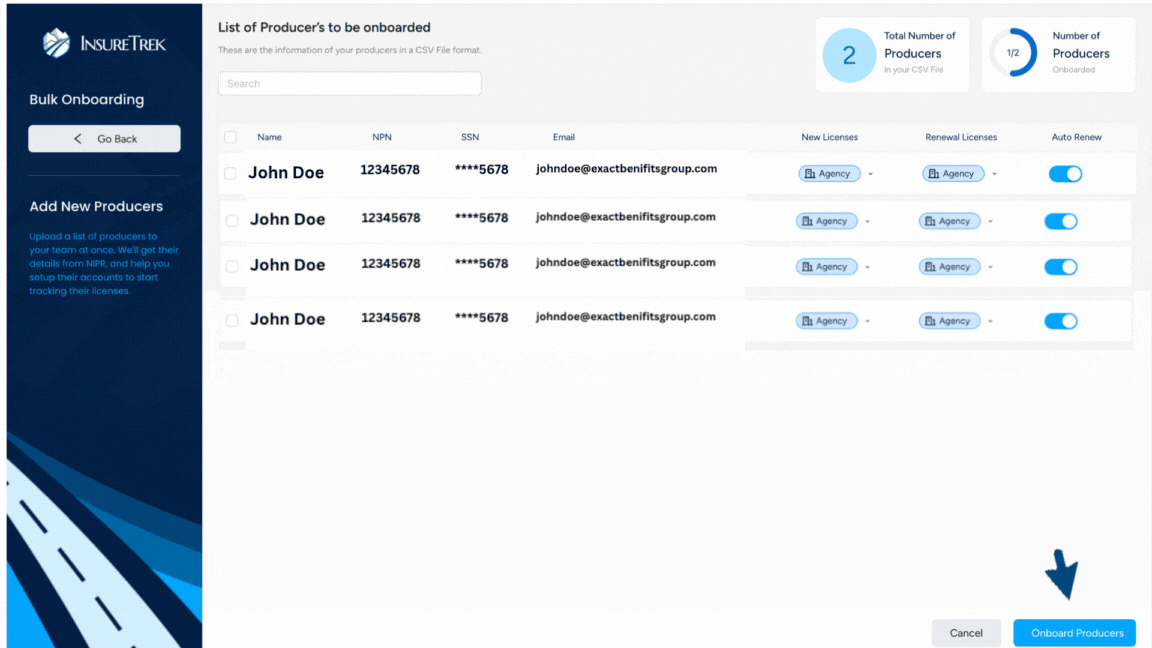Screen dimensions: 1152x648
Task: Disable Auto Renew for the first producer
Action: pyautogui.click(x=1065, y=173)
